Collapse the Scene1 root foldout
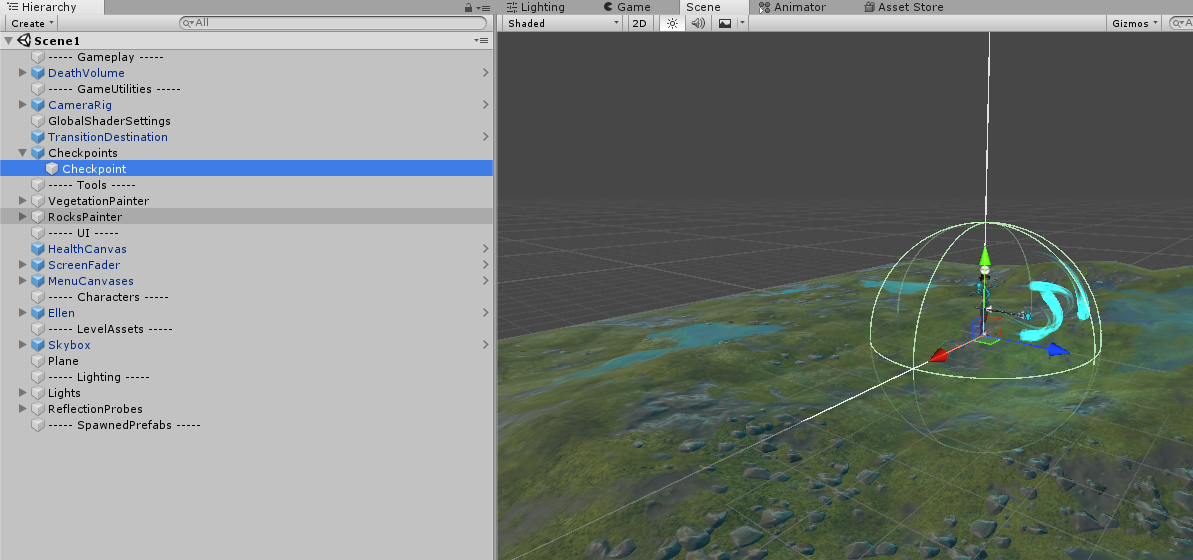 pyautogui.click(x=8, y=40)
